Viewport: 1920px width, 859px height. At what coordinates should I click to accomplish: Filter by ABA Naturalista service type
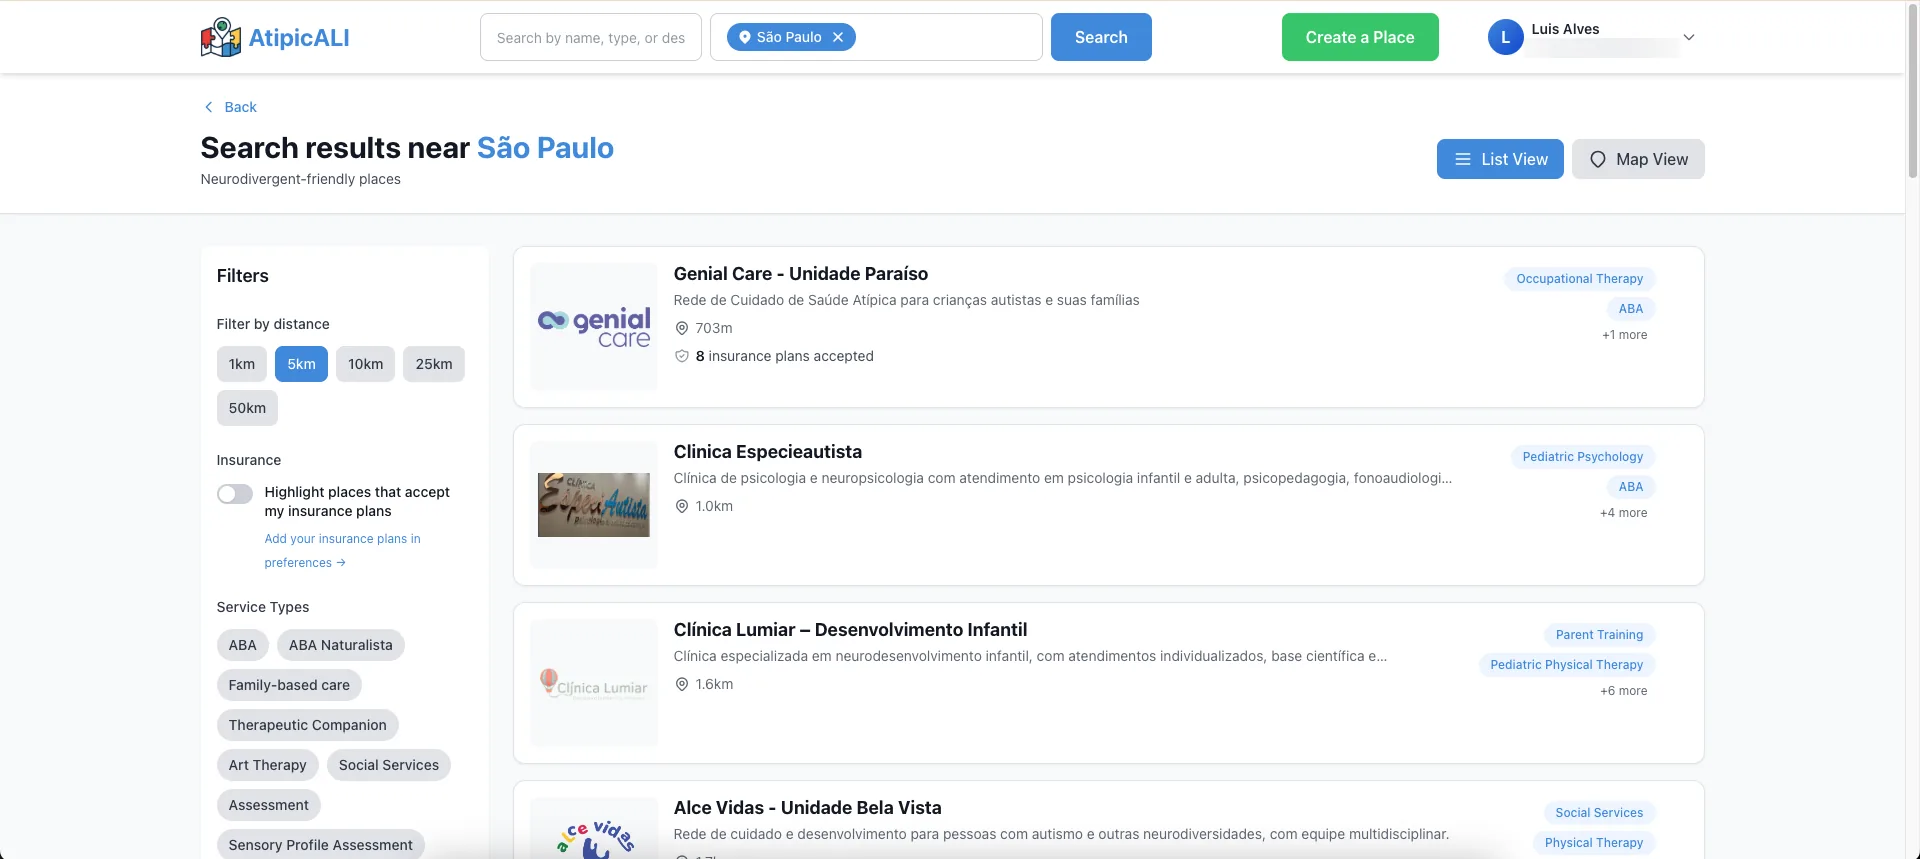click(x=341, y=645)
